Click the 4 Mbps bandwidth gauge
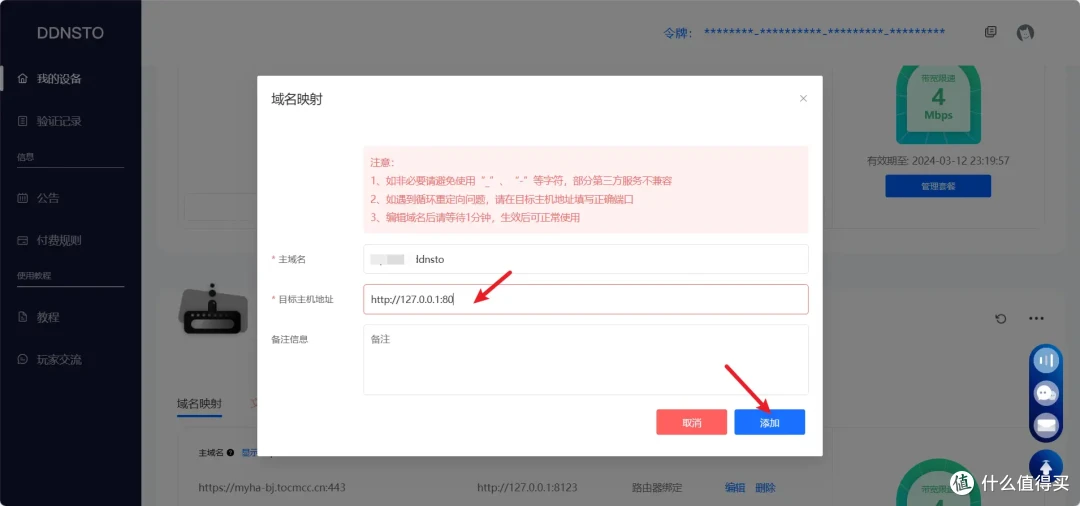The image size is (1080, 506). (937, 103)
